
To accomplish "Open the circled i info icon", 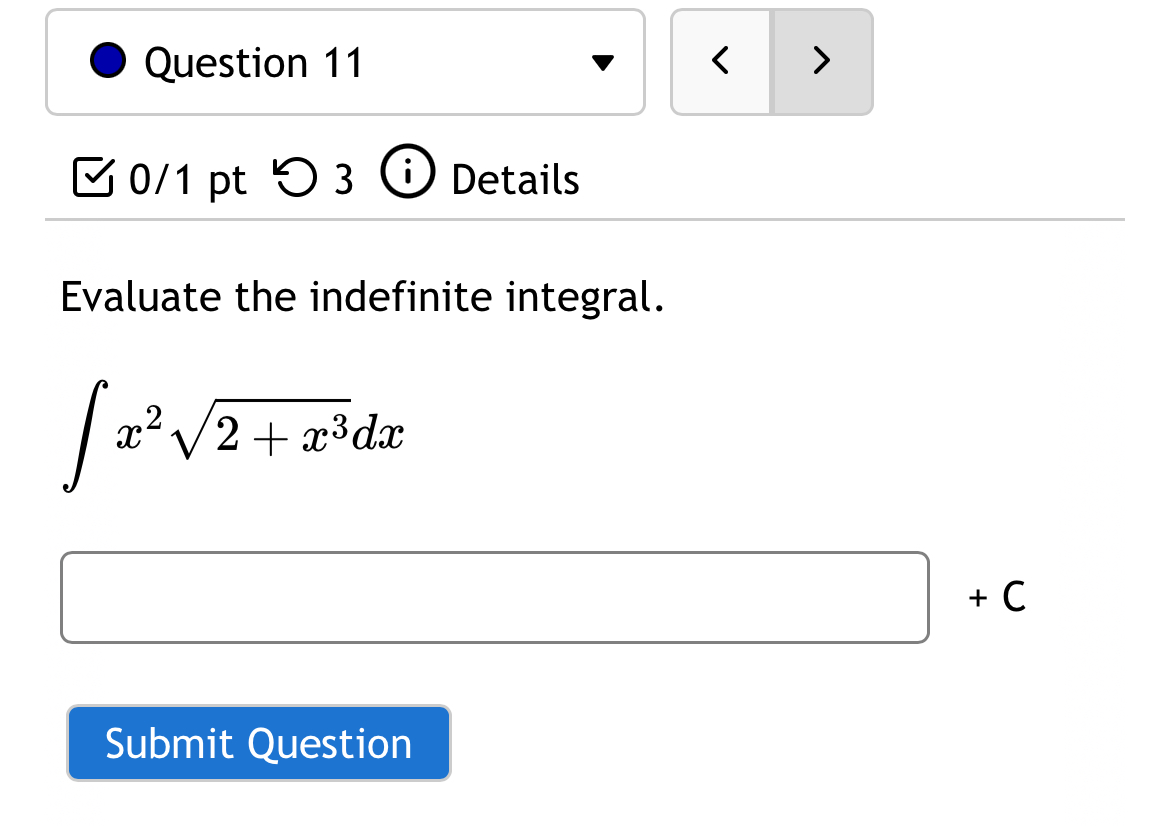I will pos(406,172).
